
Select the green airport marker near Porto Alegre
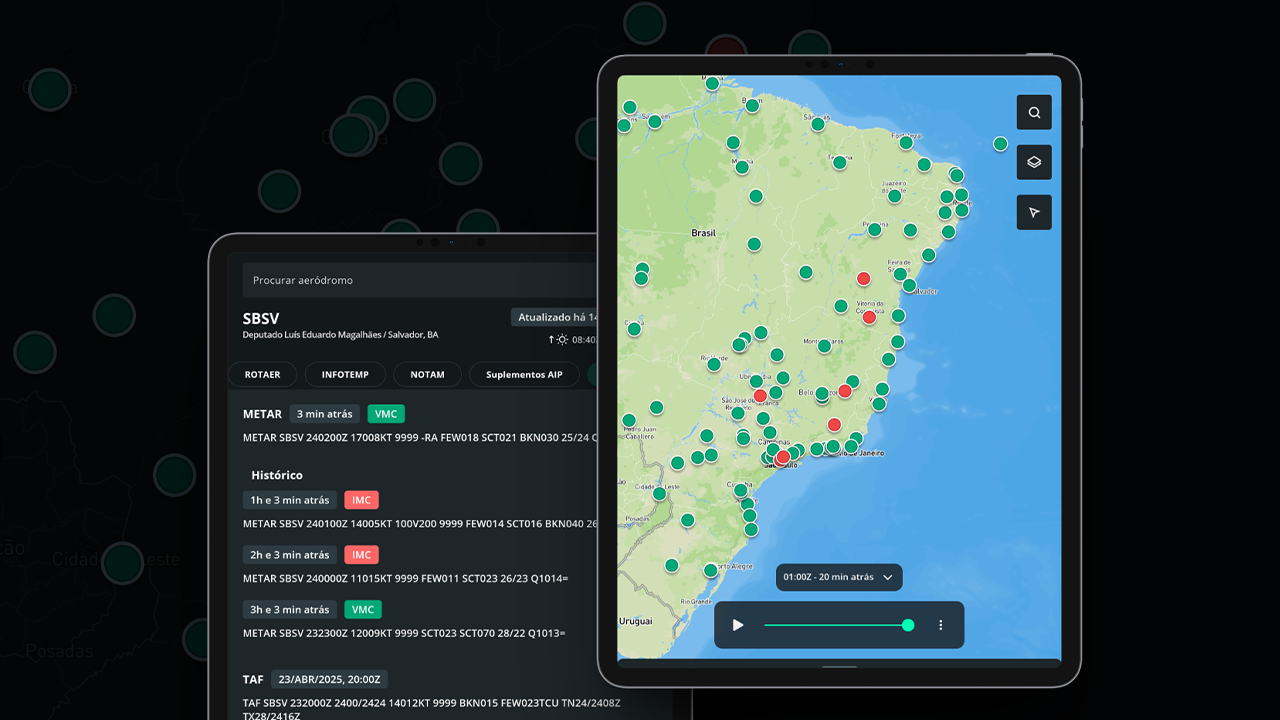point(710,570)
